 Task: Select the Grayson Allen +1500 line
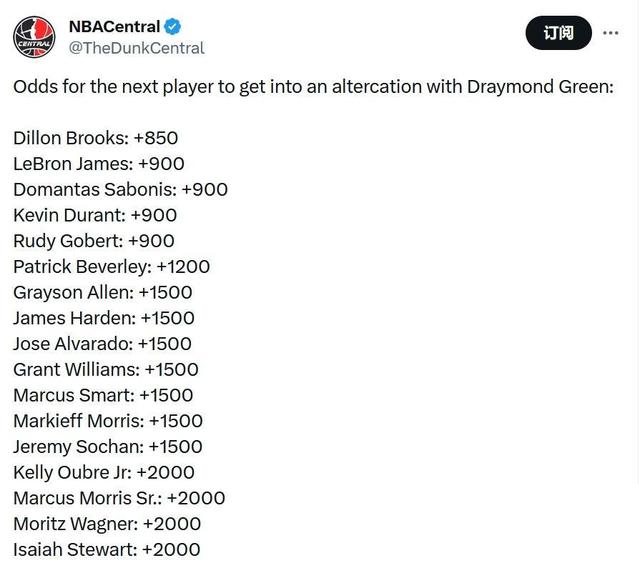[x=102, y=292]
